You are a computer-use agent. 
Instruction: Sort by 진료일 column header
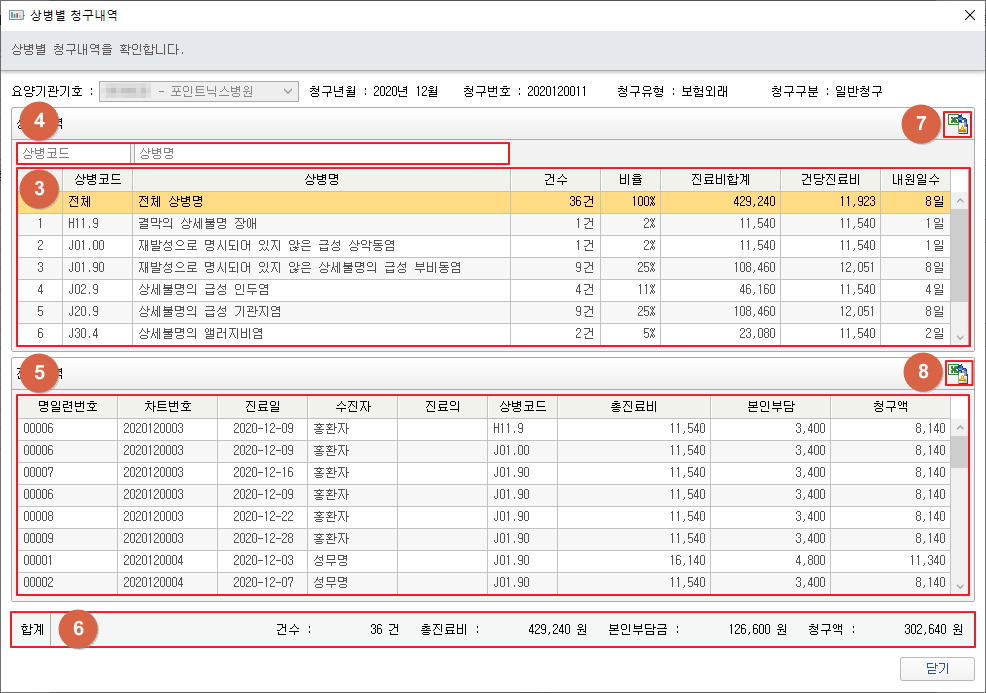(x=263, y=406)
